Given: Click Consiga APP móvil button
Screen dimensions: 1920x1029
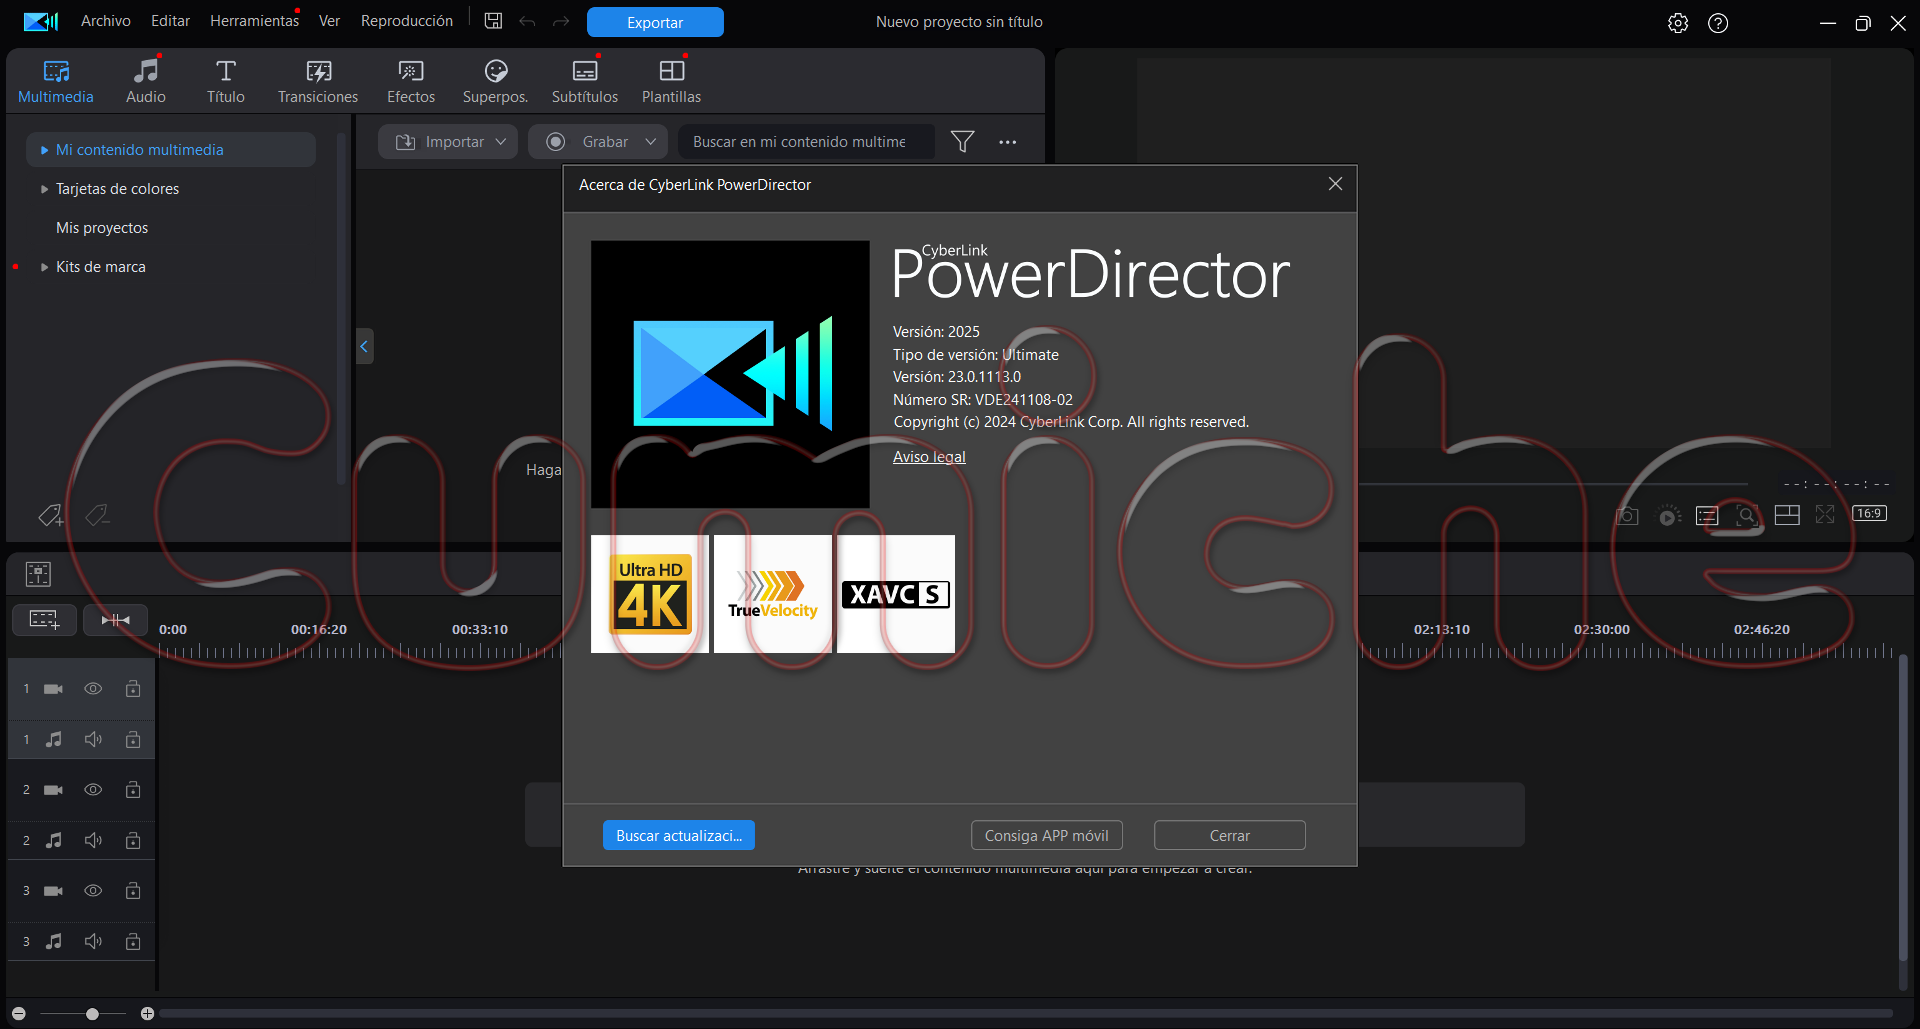Looking at the screenshot, I should 1047,836.
